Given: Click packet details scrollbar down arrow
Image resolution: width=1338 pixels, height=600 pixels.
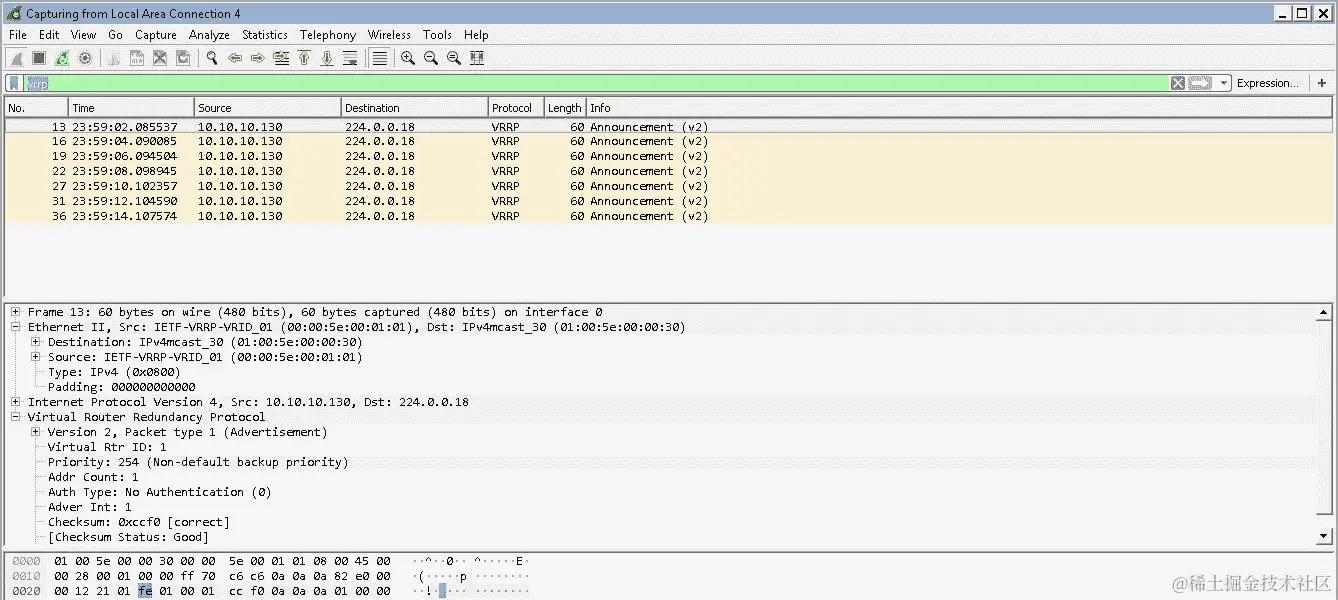Looking at the screenshot, I should (1324, 536).
